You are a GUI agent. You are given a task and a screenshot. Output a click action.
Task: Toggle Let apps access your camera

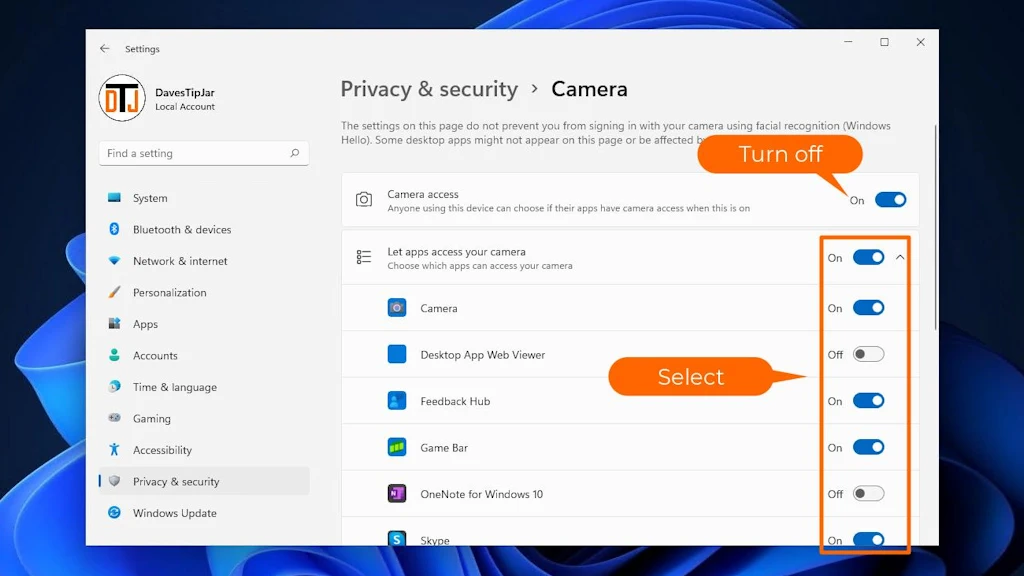point(868,257)
